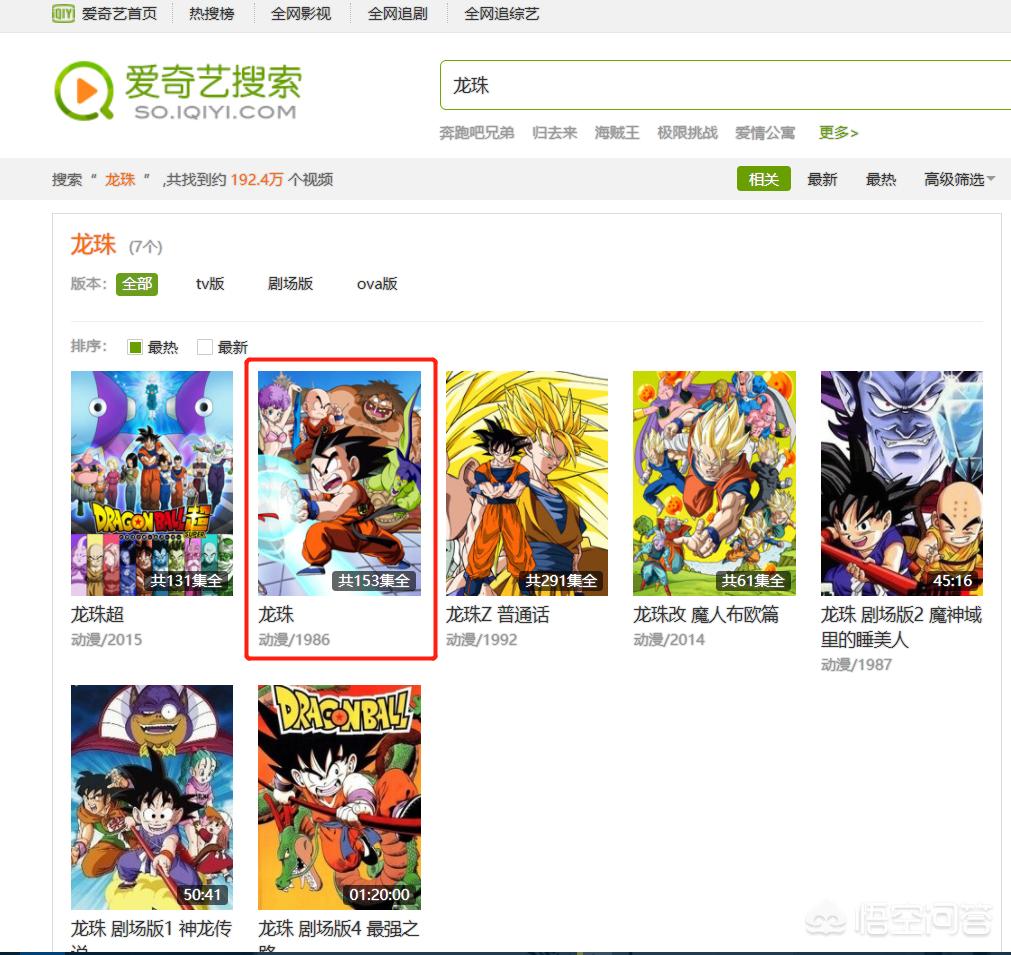Click the (7个) count text

pyautogui.click(x=146, y=247)
